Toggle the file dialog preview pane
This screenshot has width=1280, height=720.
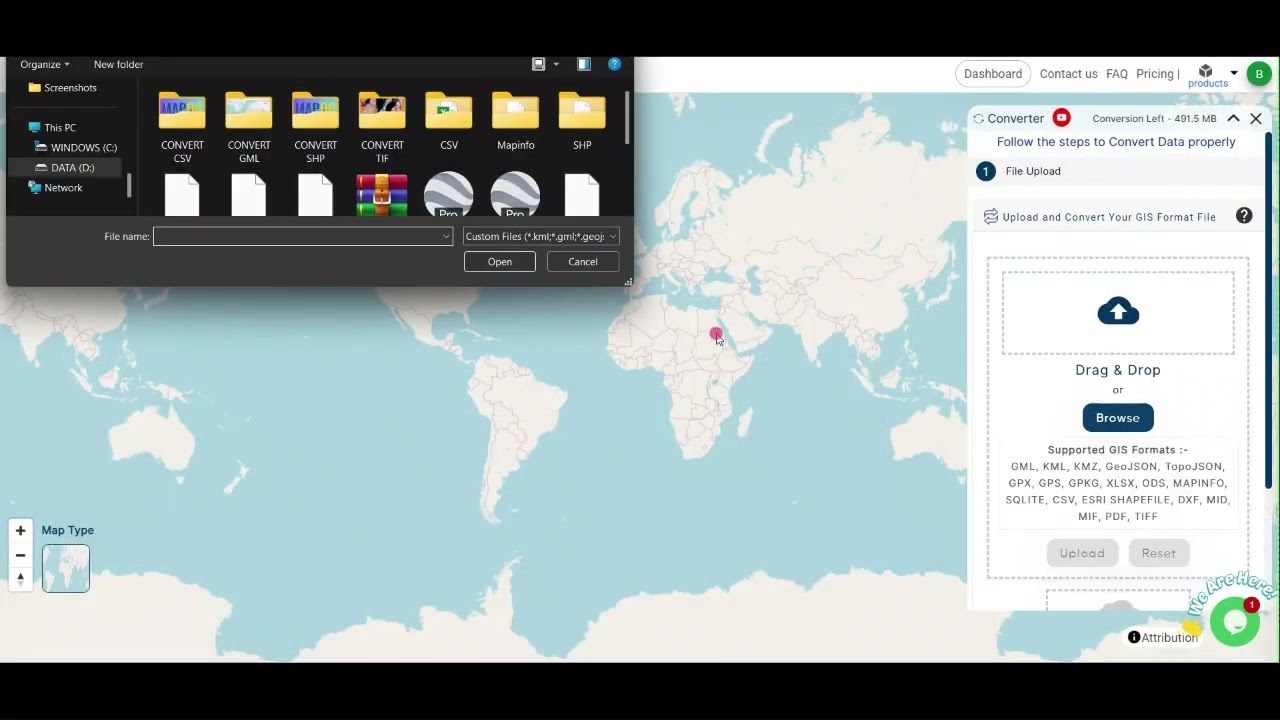tap(584, 64)
